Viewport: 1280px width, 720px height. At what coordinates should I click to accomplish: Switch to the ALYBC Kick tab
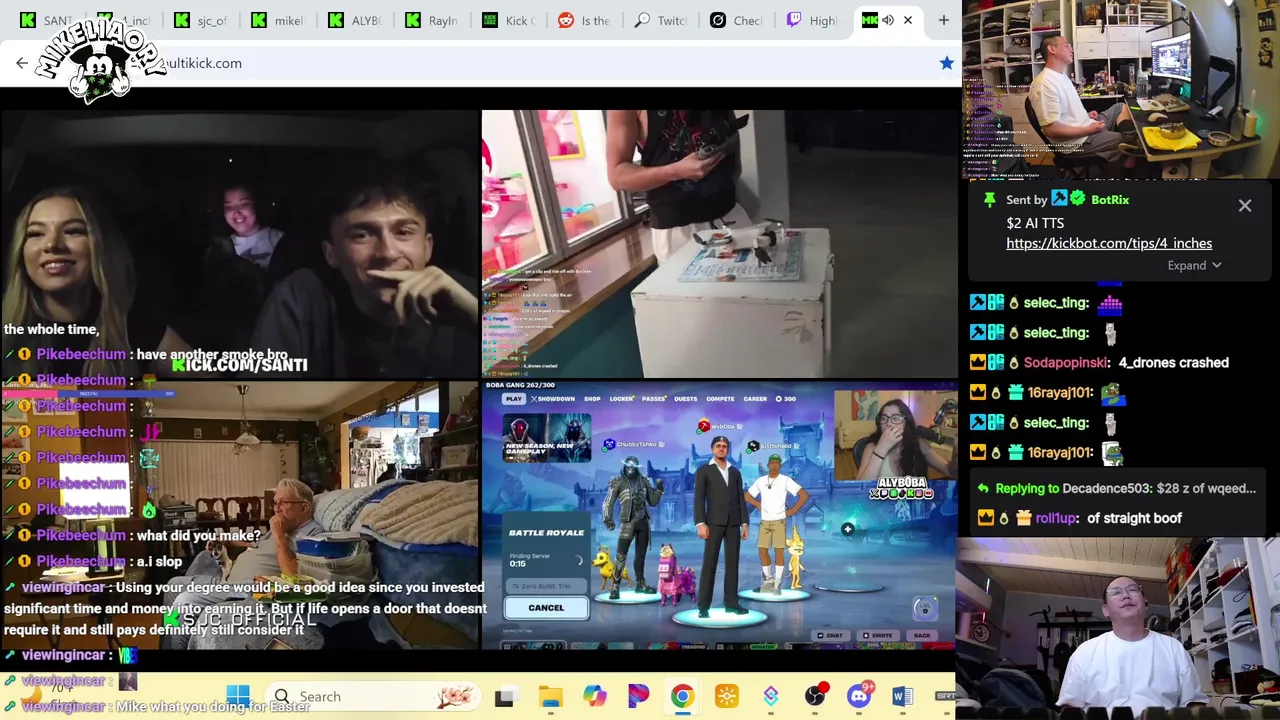355,20
